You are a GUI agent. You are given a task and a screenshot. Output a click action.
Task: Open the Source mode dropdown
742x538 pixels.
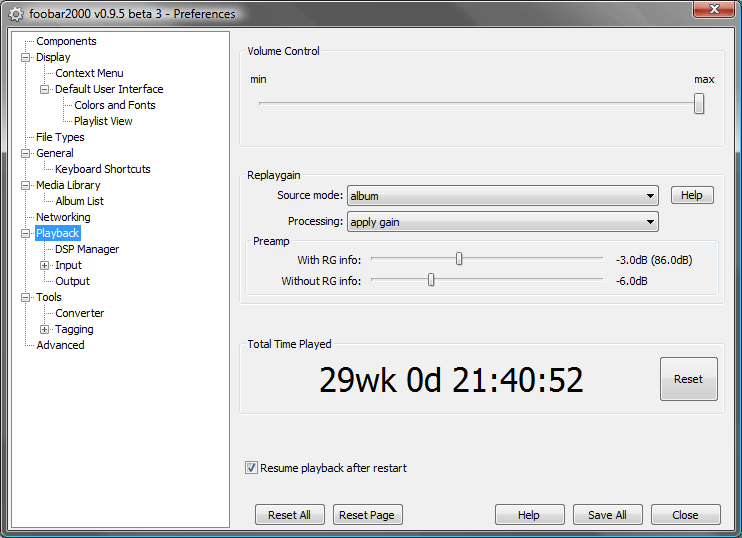point(502,196)
